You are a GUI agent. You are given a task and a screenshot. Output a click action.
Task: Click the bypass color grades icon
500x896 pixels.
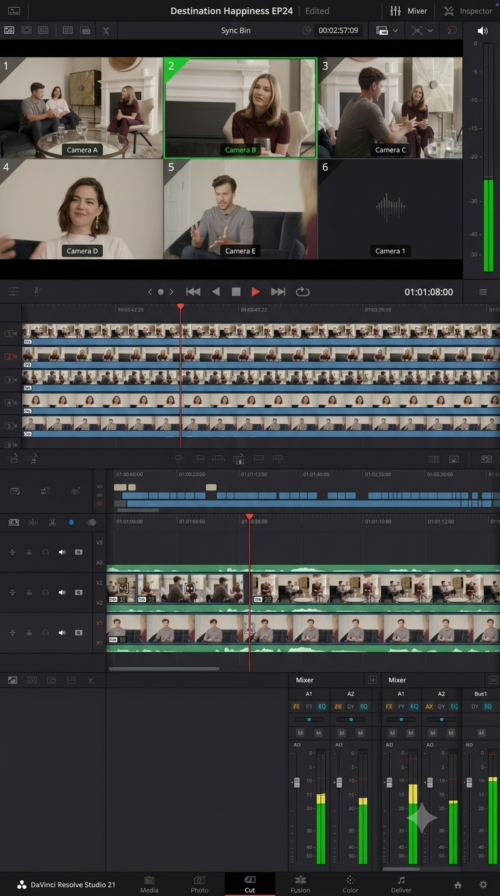451,31
